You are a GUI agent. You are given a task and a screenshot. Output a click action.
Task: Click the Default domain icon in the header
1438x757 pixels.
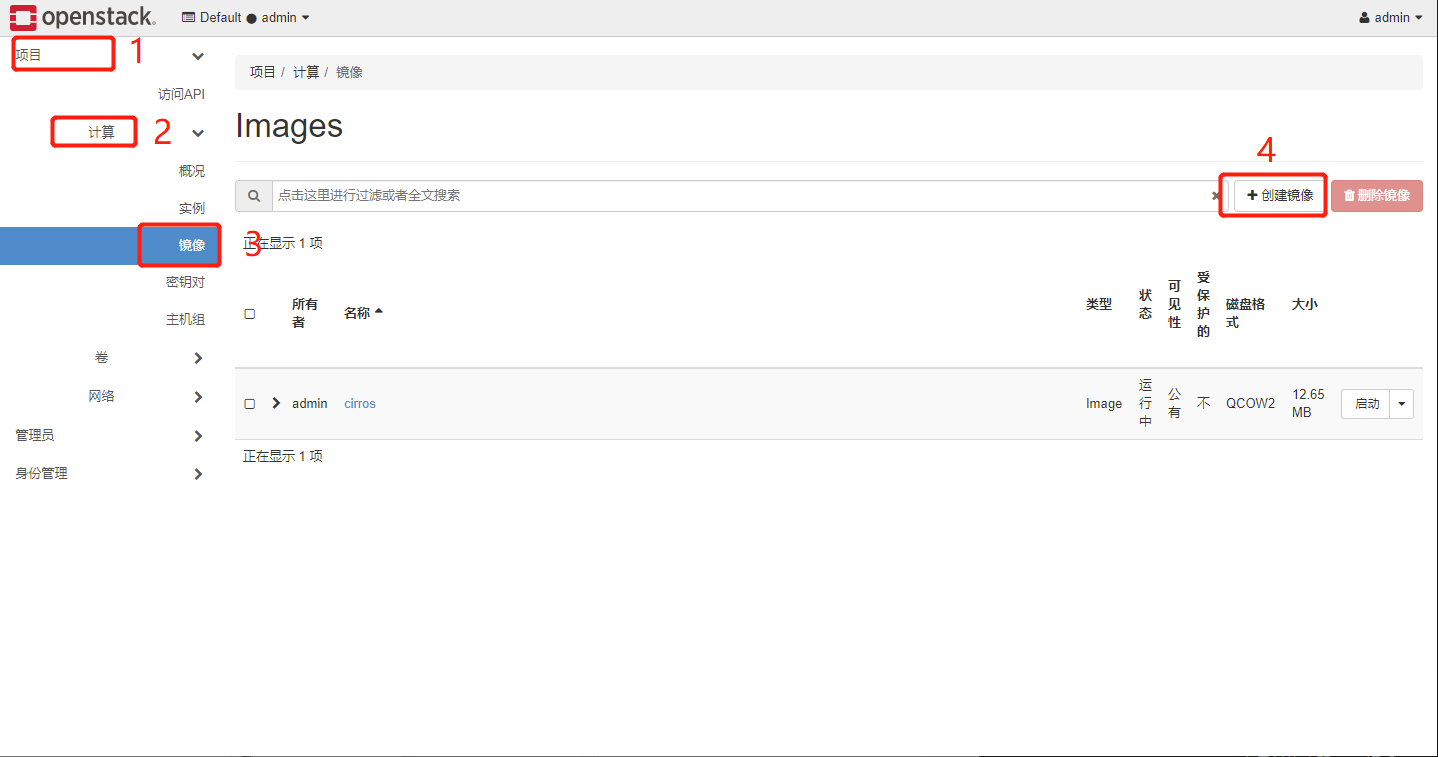[187, 17]
